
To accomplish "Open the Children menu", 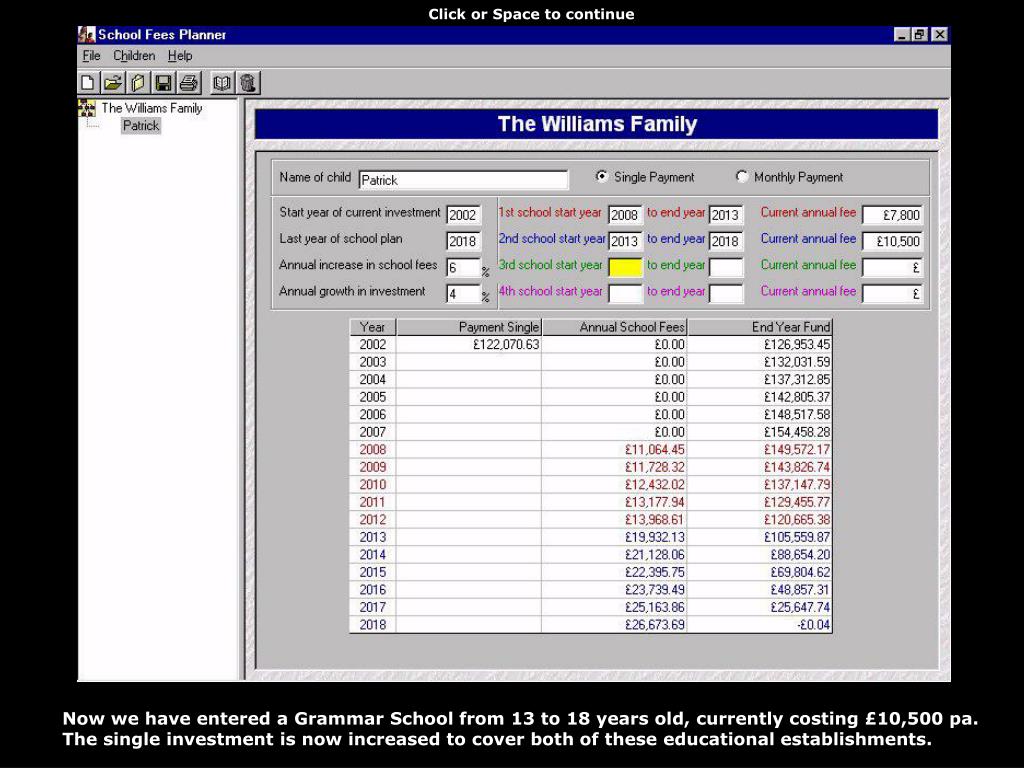I will point(134,56).
